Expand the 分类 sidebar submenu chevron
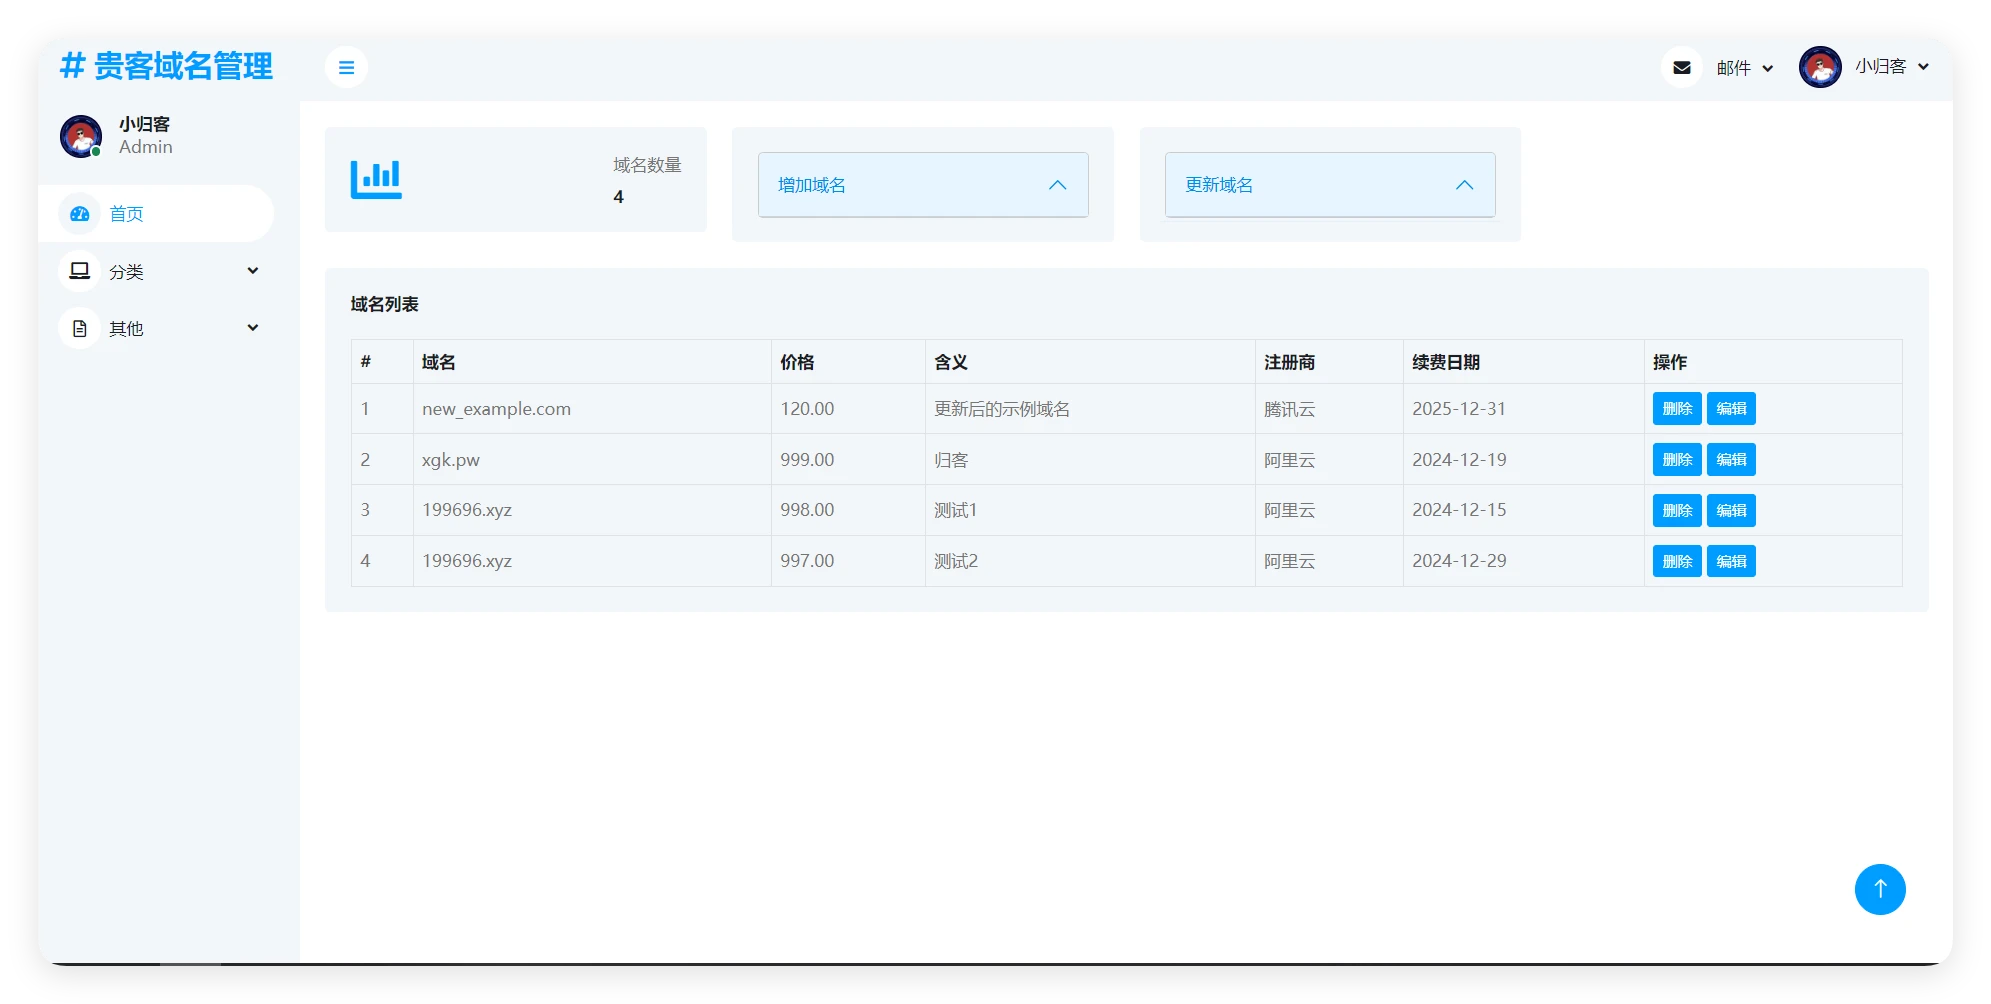 [x=253, y=271]
